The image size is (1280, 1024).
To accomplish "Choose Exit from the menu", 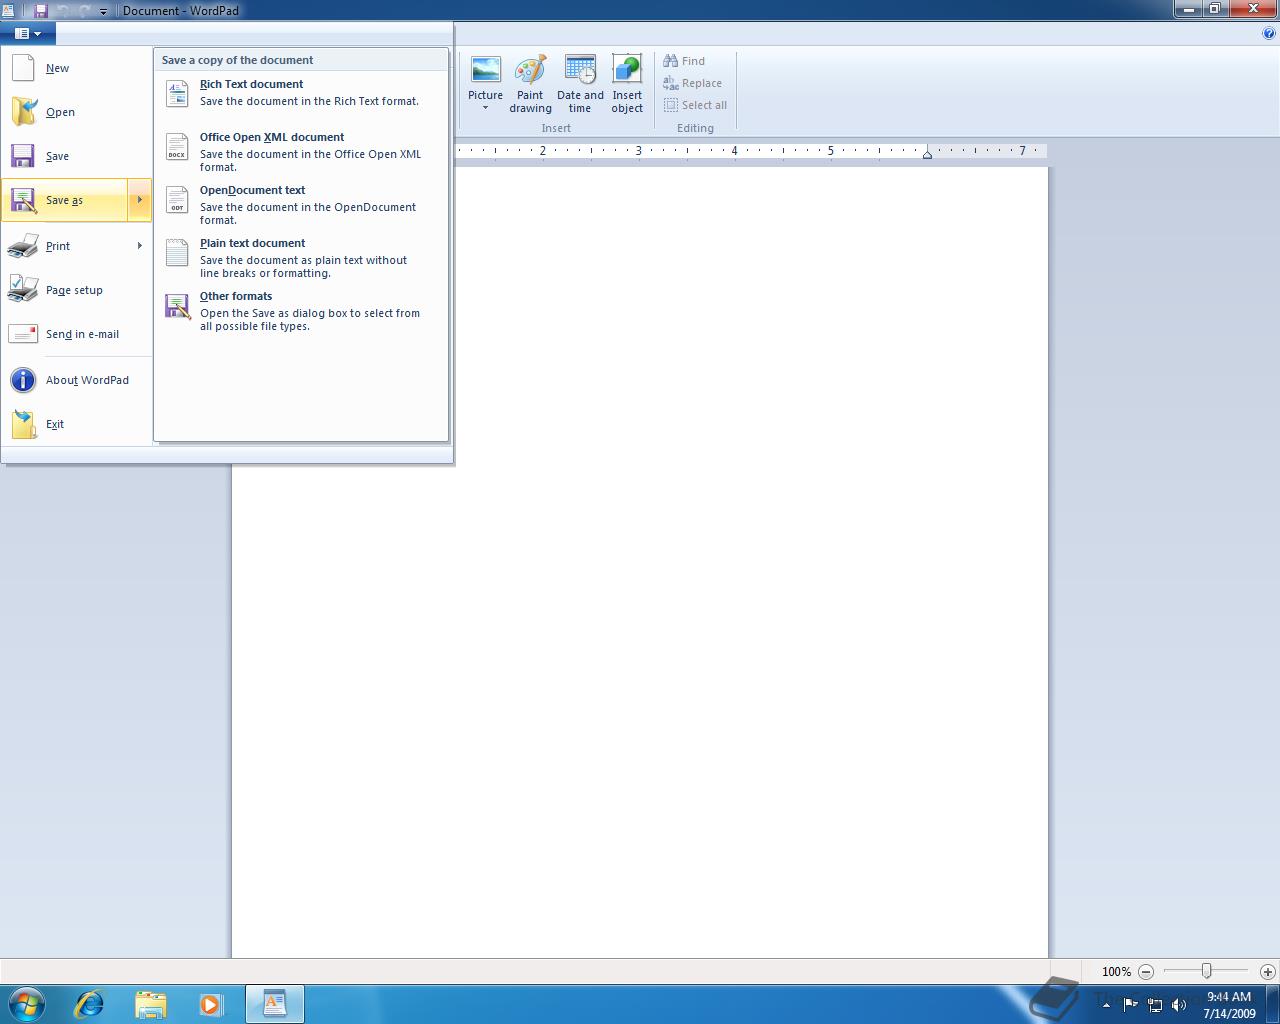I will [x=76, y=424].
